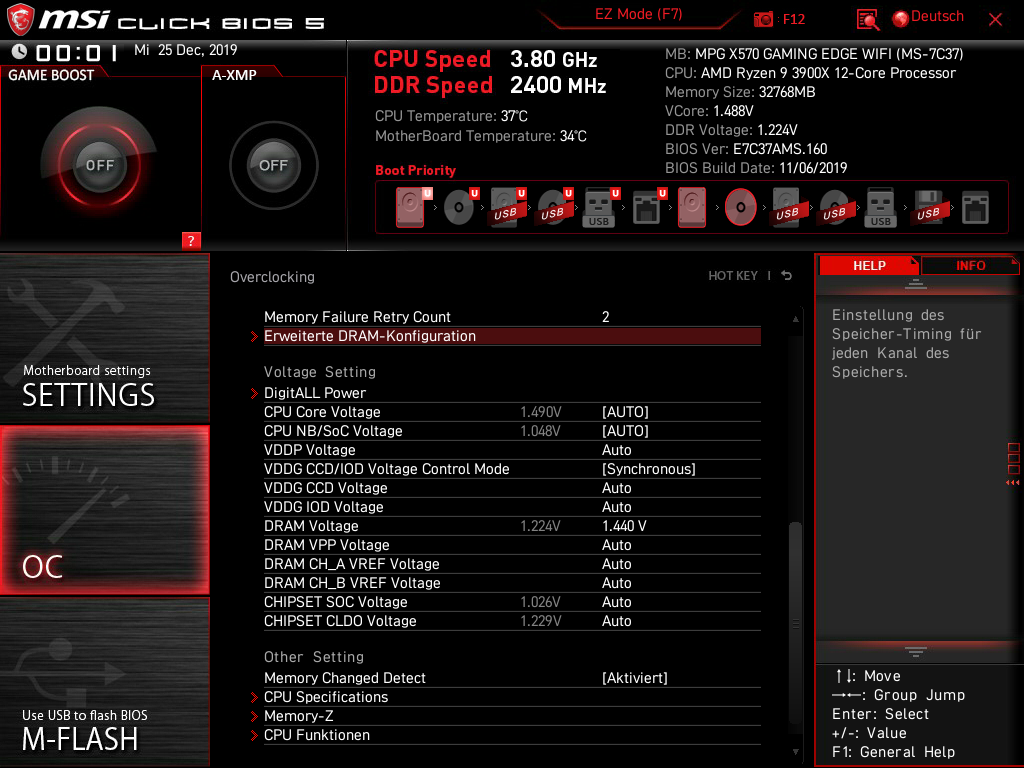Click the clock icon beside the time
The image size is (1024, 768).
pyautogui.click(x=19, y=52)
